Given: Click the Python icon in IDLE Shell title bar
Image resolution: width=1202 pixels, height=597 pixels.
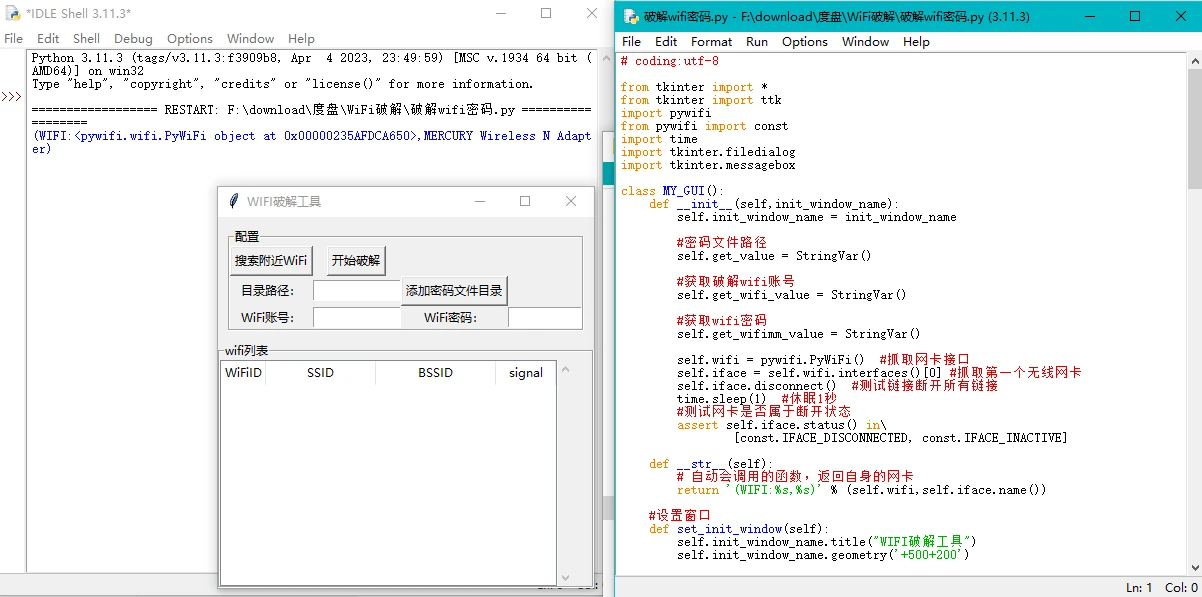Looking at the screenshot, I should pos(13,13).
